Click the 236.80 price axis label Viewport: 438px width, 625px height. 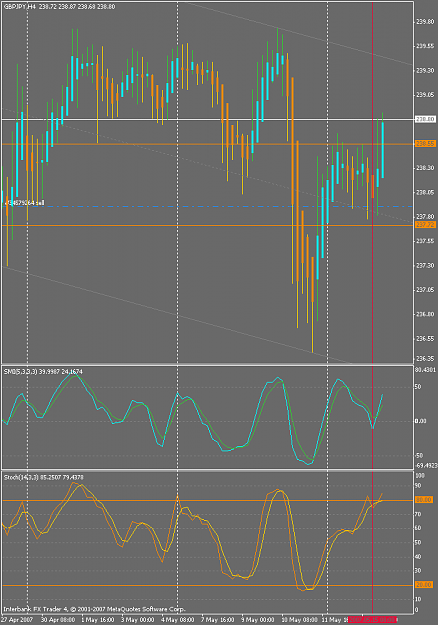click(425, 314)
